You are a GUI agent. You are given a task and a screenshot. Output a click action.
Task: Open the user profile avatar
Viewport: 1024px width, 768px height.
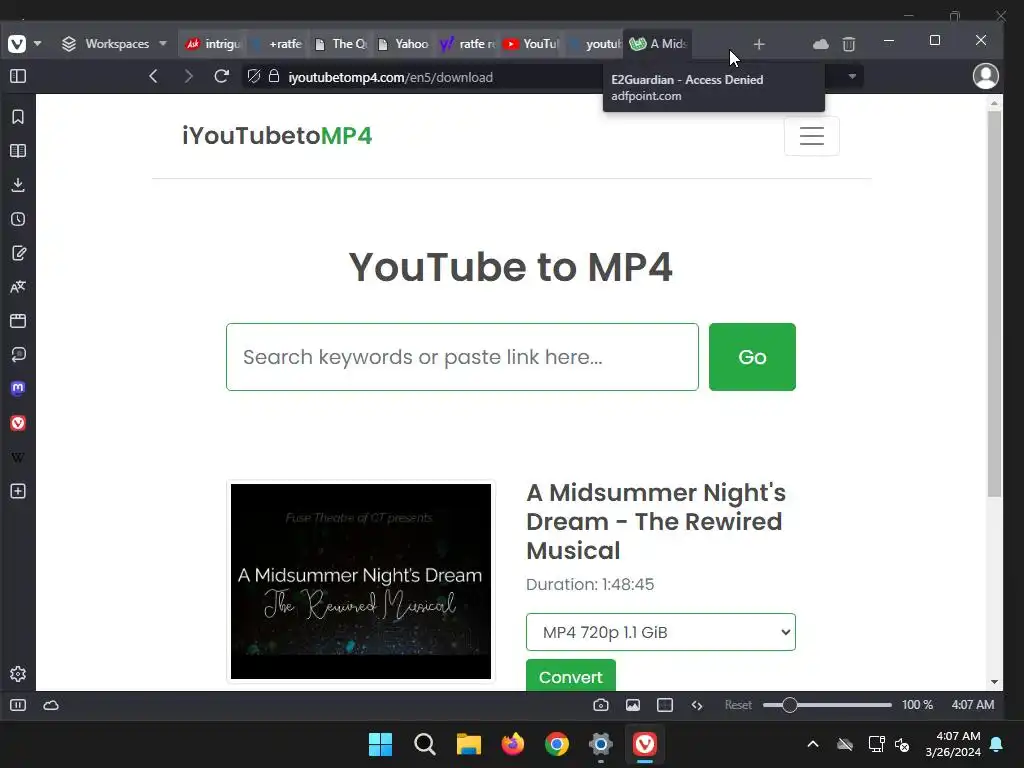click(985, 76)
